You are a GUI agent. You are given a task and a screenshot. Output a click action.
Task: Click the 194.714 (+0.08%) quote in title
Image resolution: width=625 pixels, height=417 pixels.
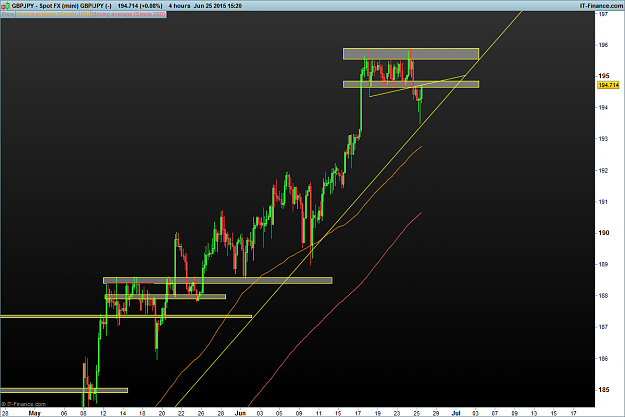point(140,6)
